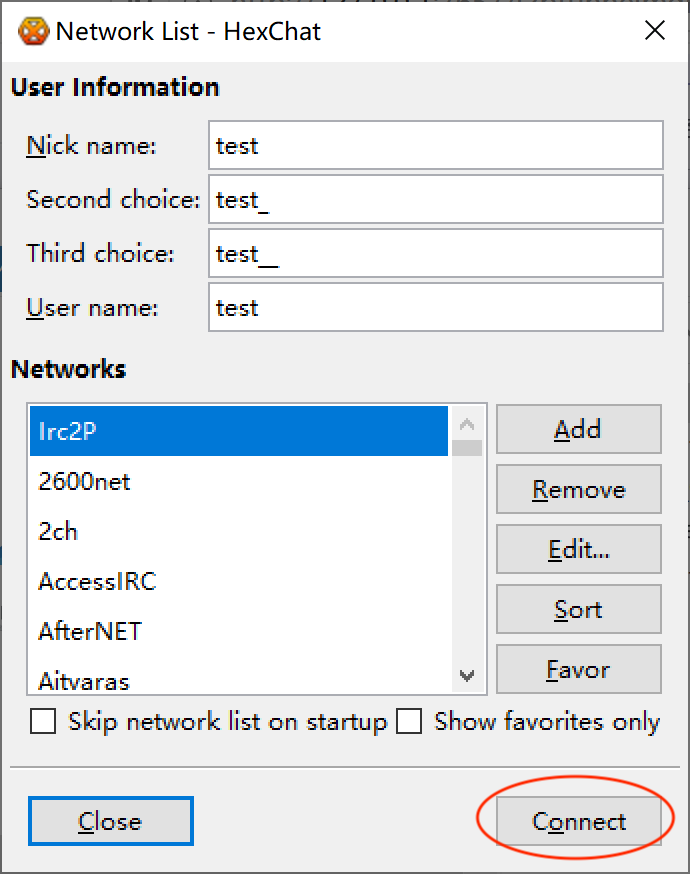The image size is (690, 874).
Task: Remove the selected network
Action: [578, 490]
